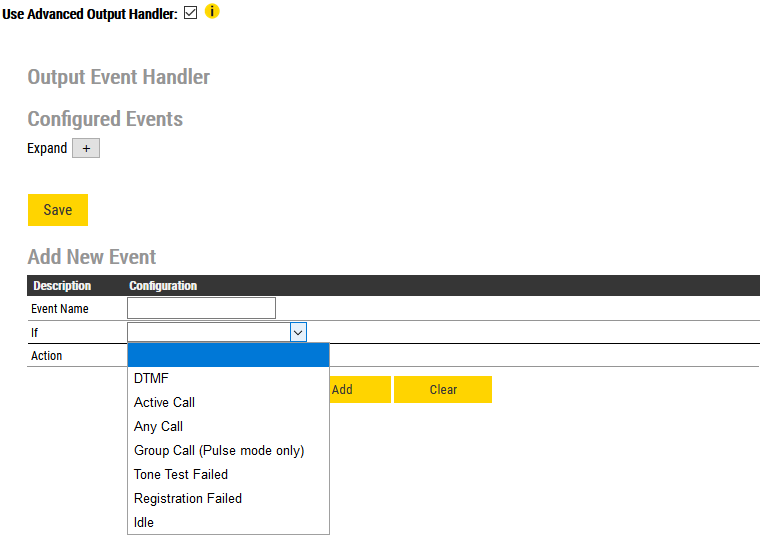Screen dimensions: 765x548
Task: Choose Group Call (Pulse mode only)
Action: tap(219, 450)
